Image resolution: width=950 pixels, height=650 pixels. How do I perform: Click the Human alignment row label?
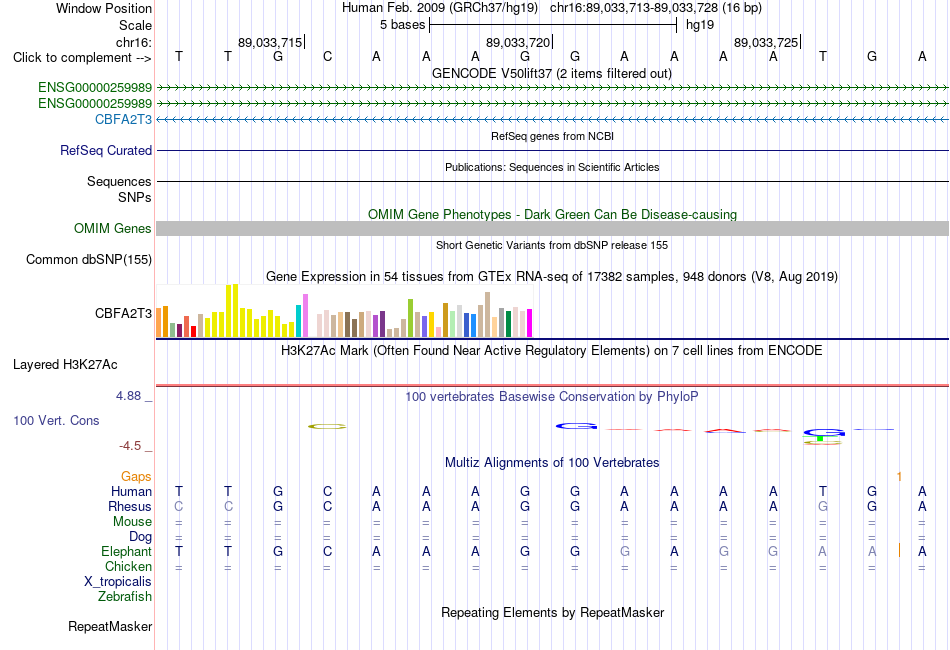pos(131,491)
